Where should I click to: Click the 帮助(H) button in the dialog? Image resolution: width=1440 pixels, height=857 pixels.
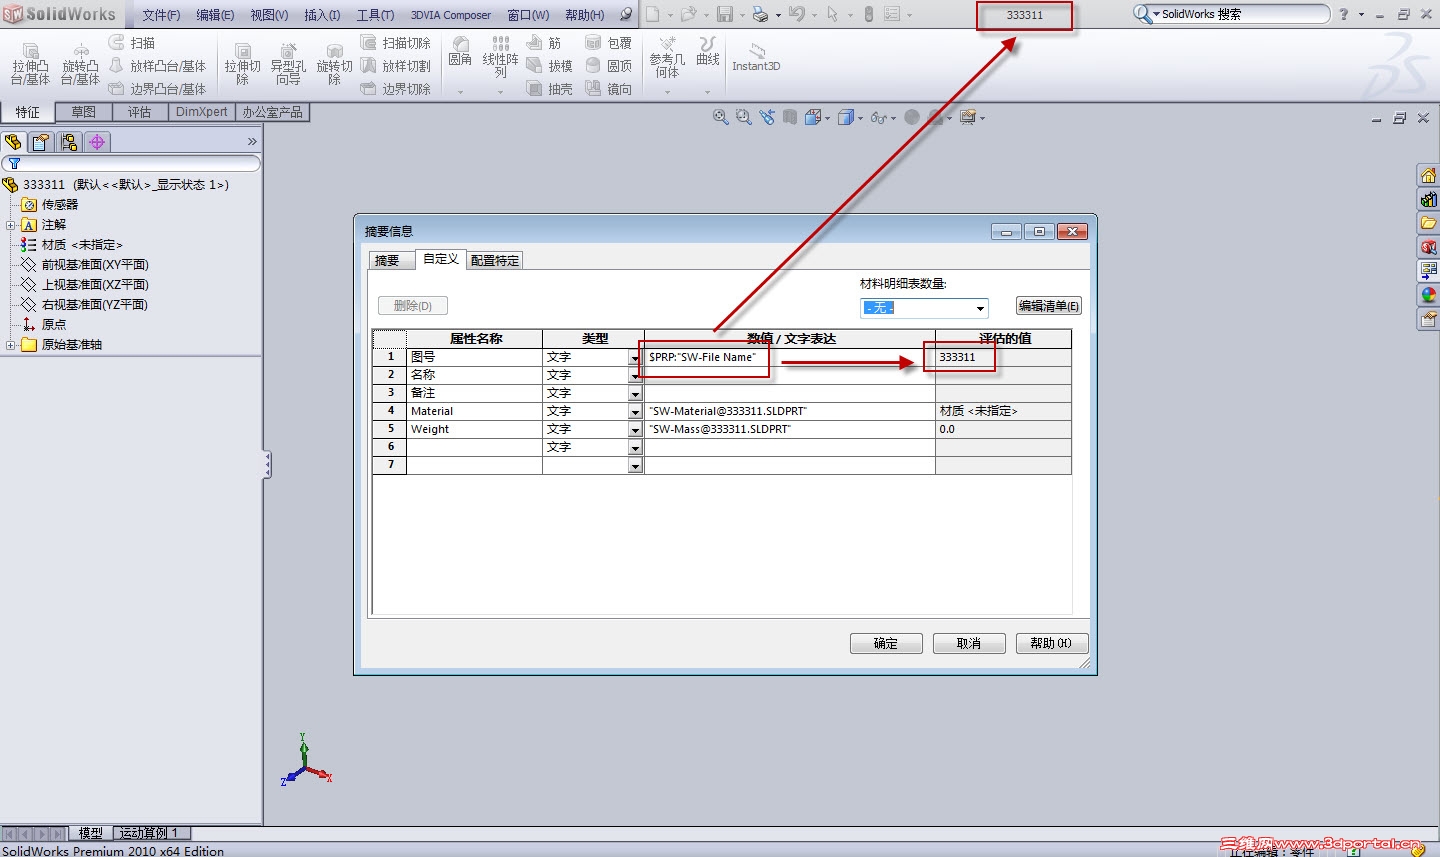[1051, 643]
